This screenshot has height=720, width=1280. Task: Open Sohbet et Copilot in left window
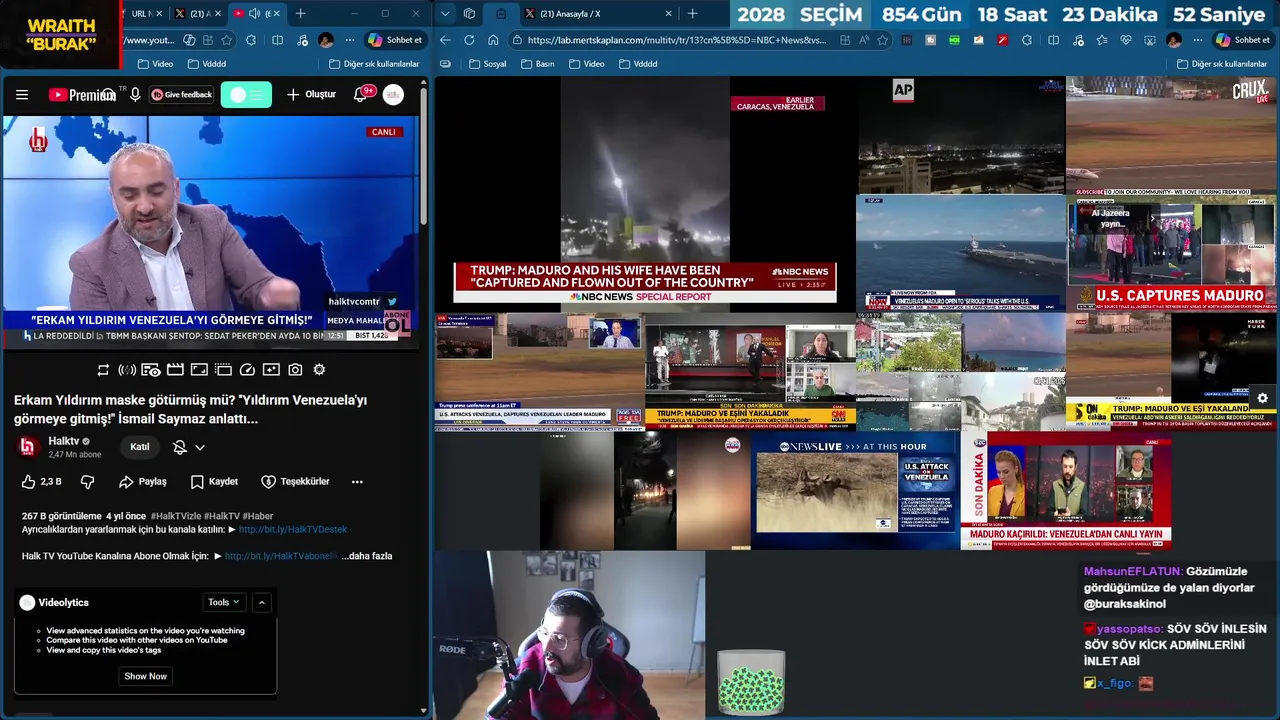(x=394, y=40)
